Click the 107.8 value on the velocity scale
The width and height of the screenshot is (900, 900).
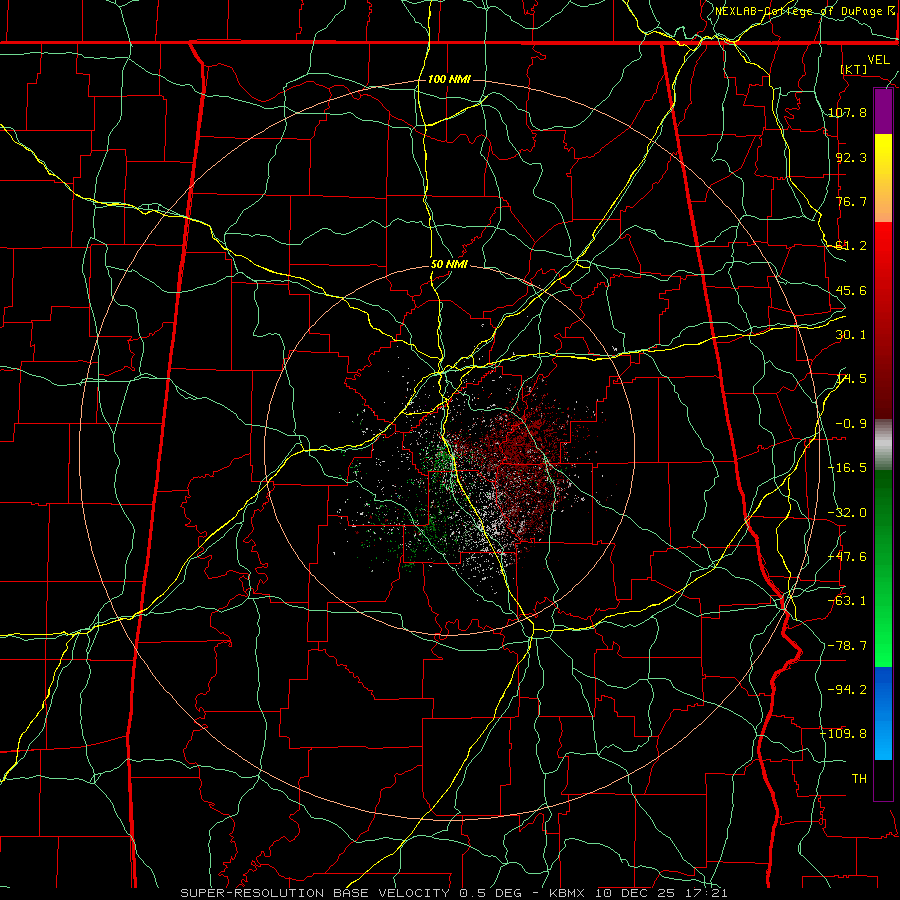pyautogui.click(x=847, y=112)
